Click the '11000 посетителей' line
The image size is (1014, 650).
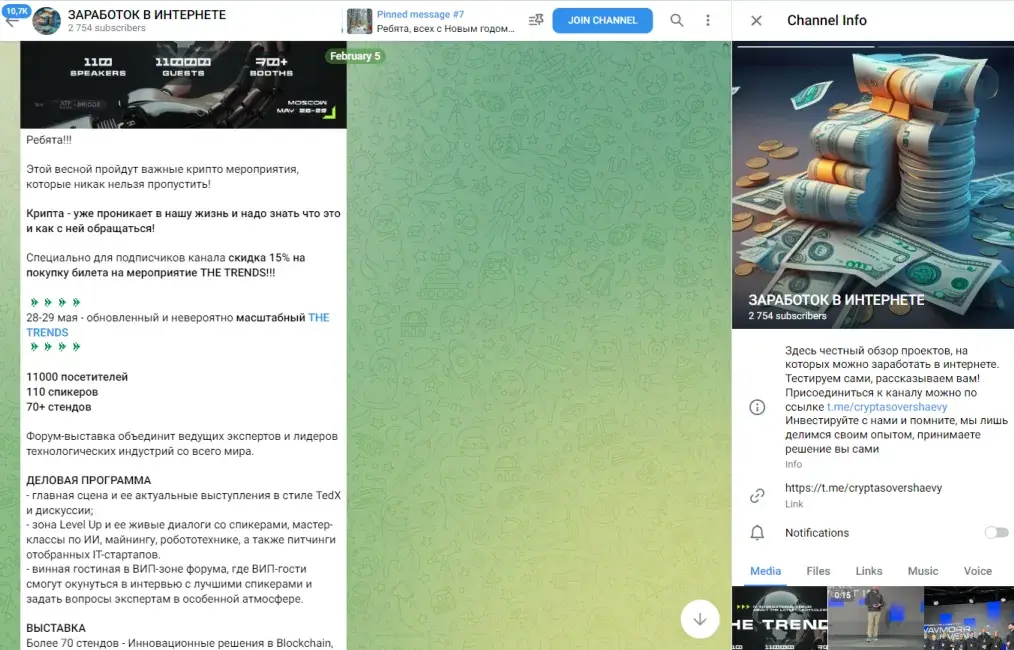pyautogui.click(x=77, y=377)
